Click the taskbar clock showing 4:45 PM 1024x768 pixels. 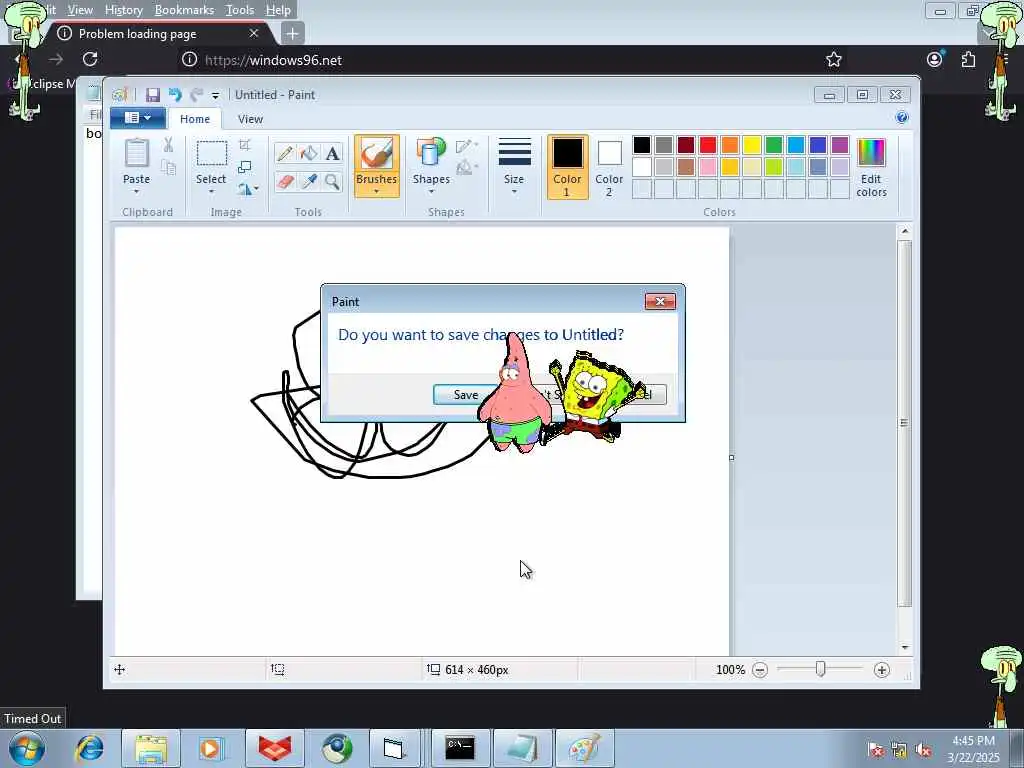click(973, 749)
